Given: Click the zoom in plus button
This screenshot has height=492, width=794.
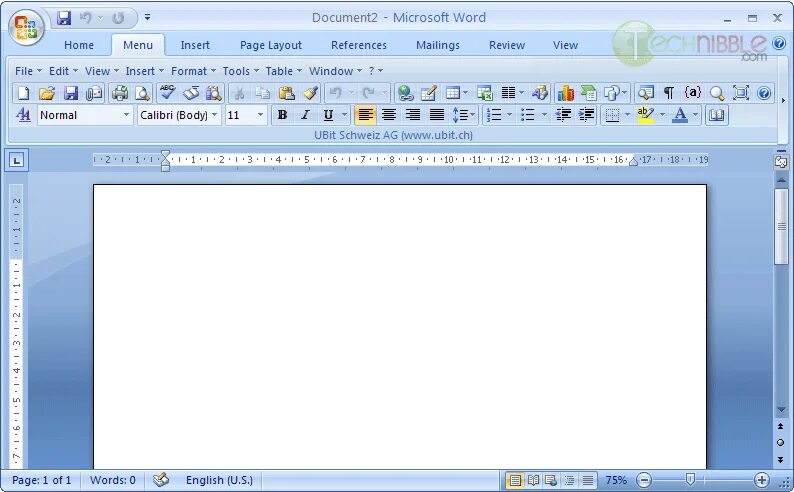Looking at the screenshot, I should click(x=762, y=480).
